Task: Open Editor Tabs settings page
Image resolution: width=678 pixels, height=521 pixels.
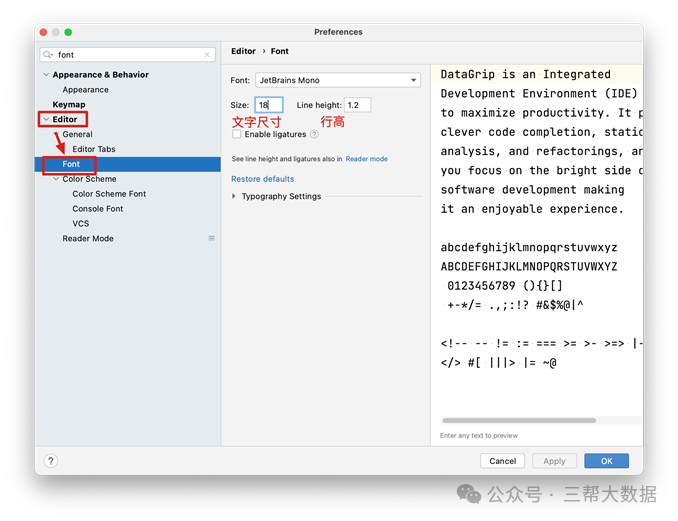Action: point(93,149)
